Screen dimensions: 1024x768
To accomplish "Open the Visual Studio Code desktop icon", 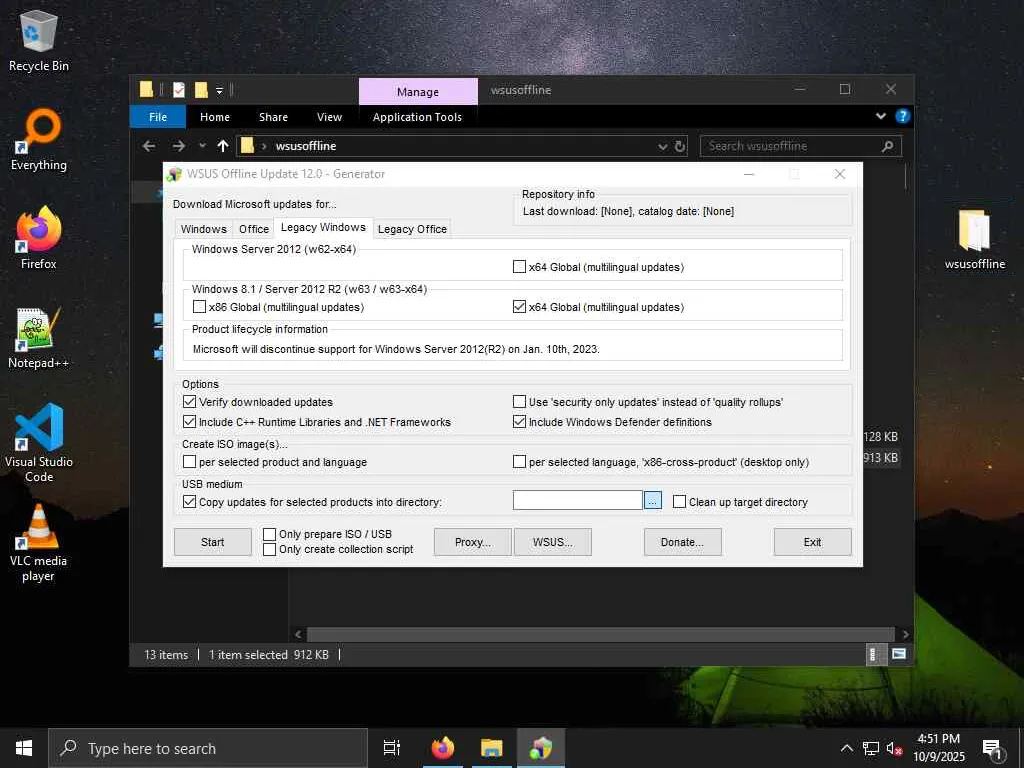I will [x=39, y=443].
